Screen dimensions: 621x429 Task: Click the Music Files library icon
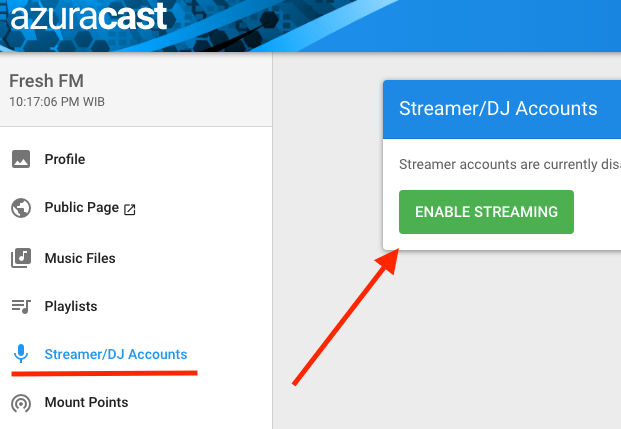pyautogui.click(x=21, y=258)
